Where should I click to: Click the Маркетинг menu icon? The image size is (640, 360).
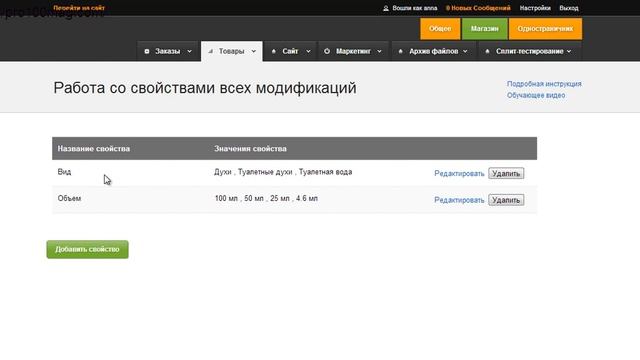tap(327, 51)
